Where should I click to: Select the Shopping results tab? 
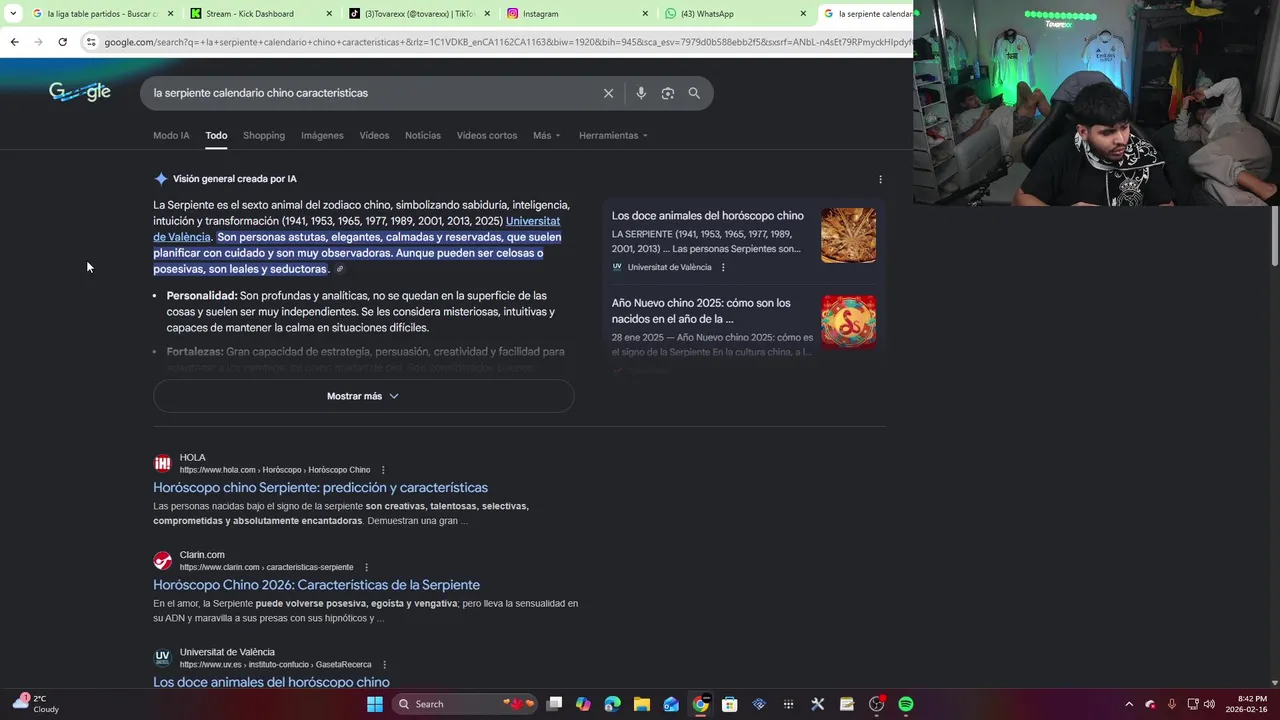pos(264,135)
